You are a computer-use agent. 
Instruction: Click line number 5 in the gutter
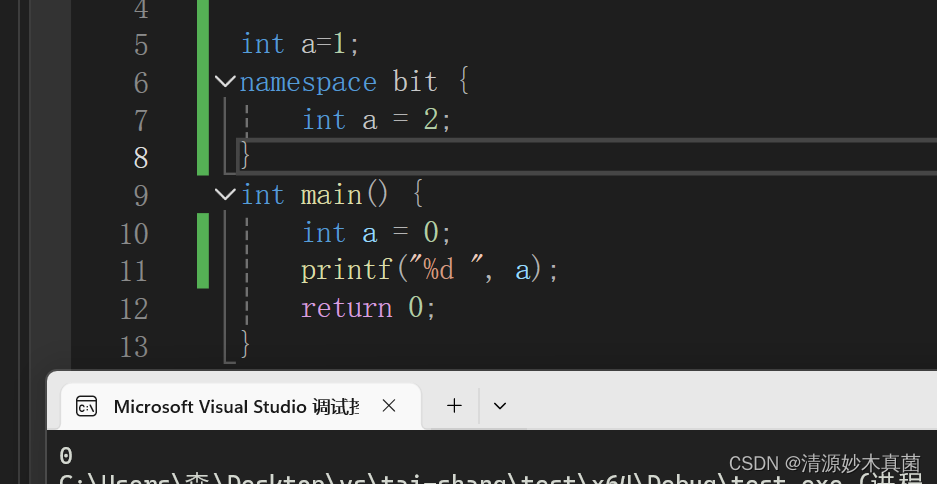point(141,45)
